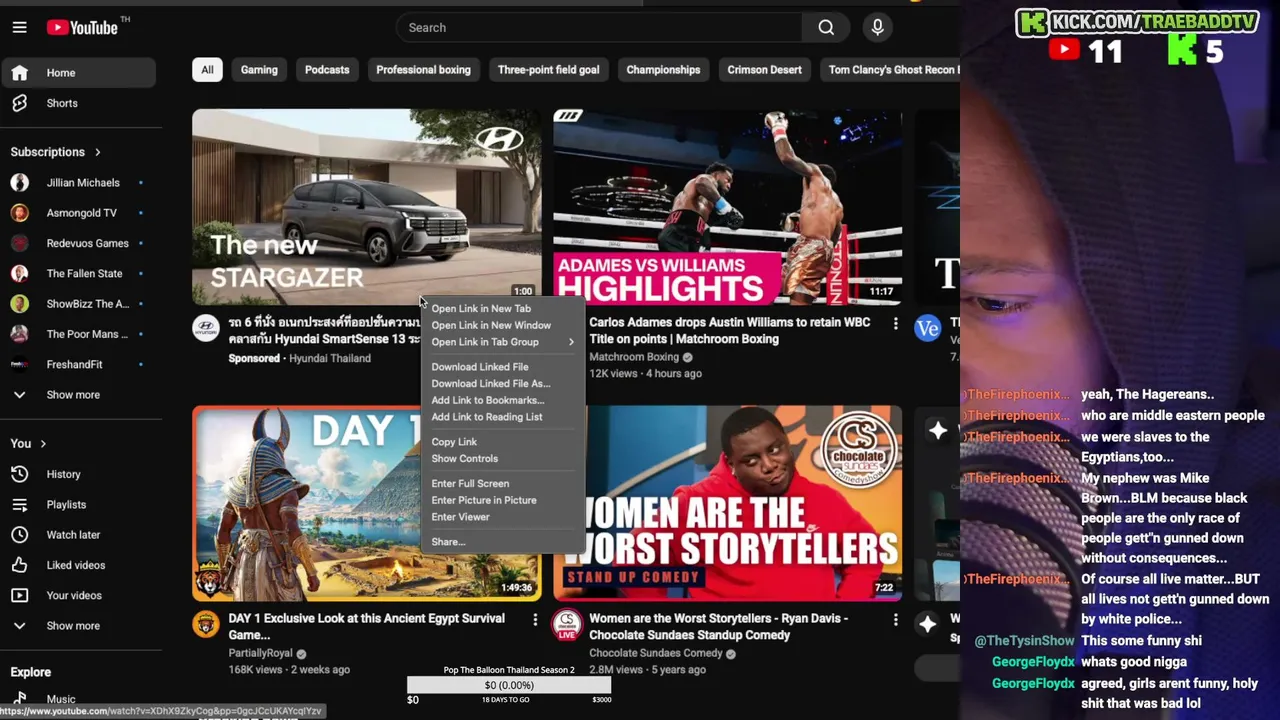
Task: Show more under the You section
Action: point(78,626)
